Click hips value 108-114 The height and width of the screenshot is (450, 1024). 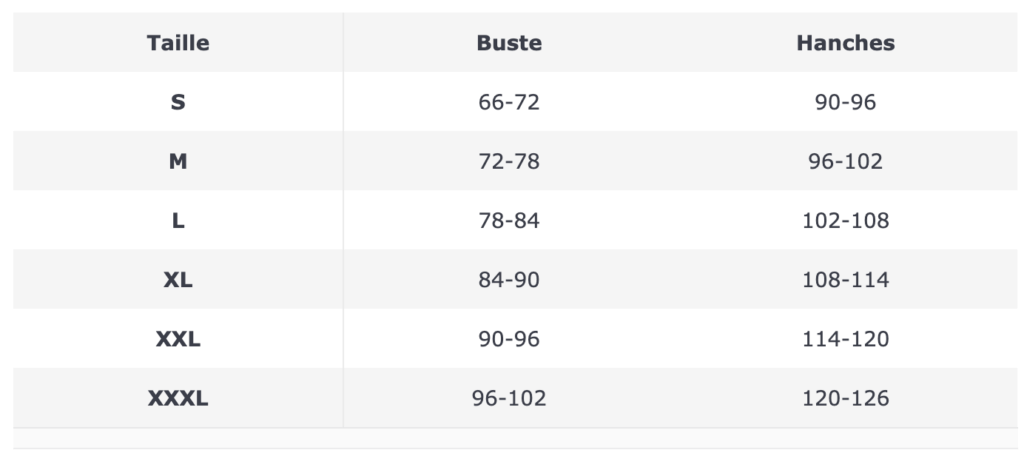click(845, 280)
